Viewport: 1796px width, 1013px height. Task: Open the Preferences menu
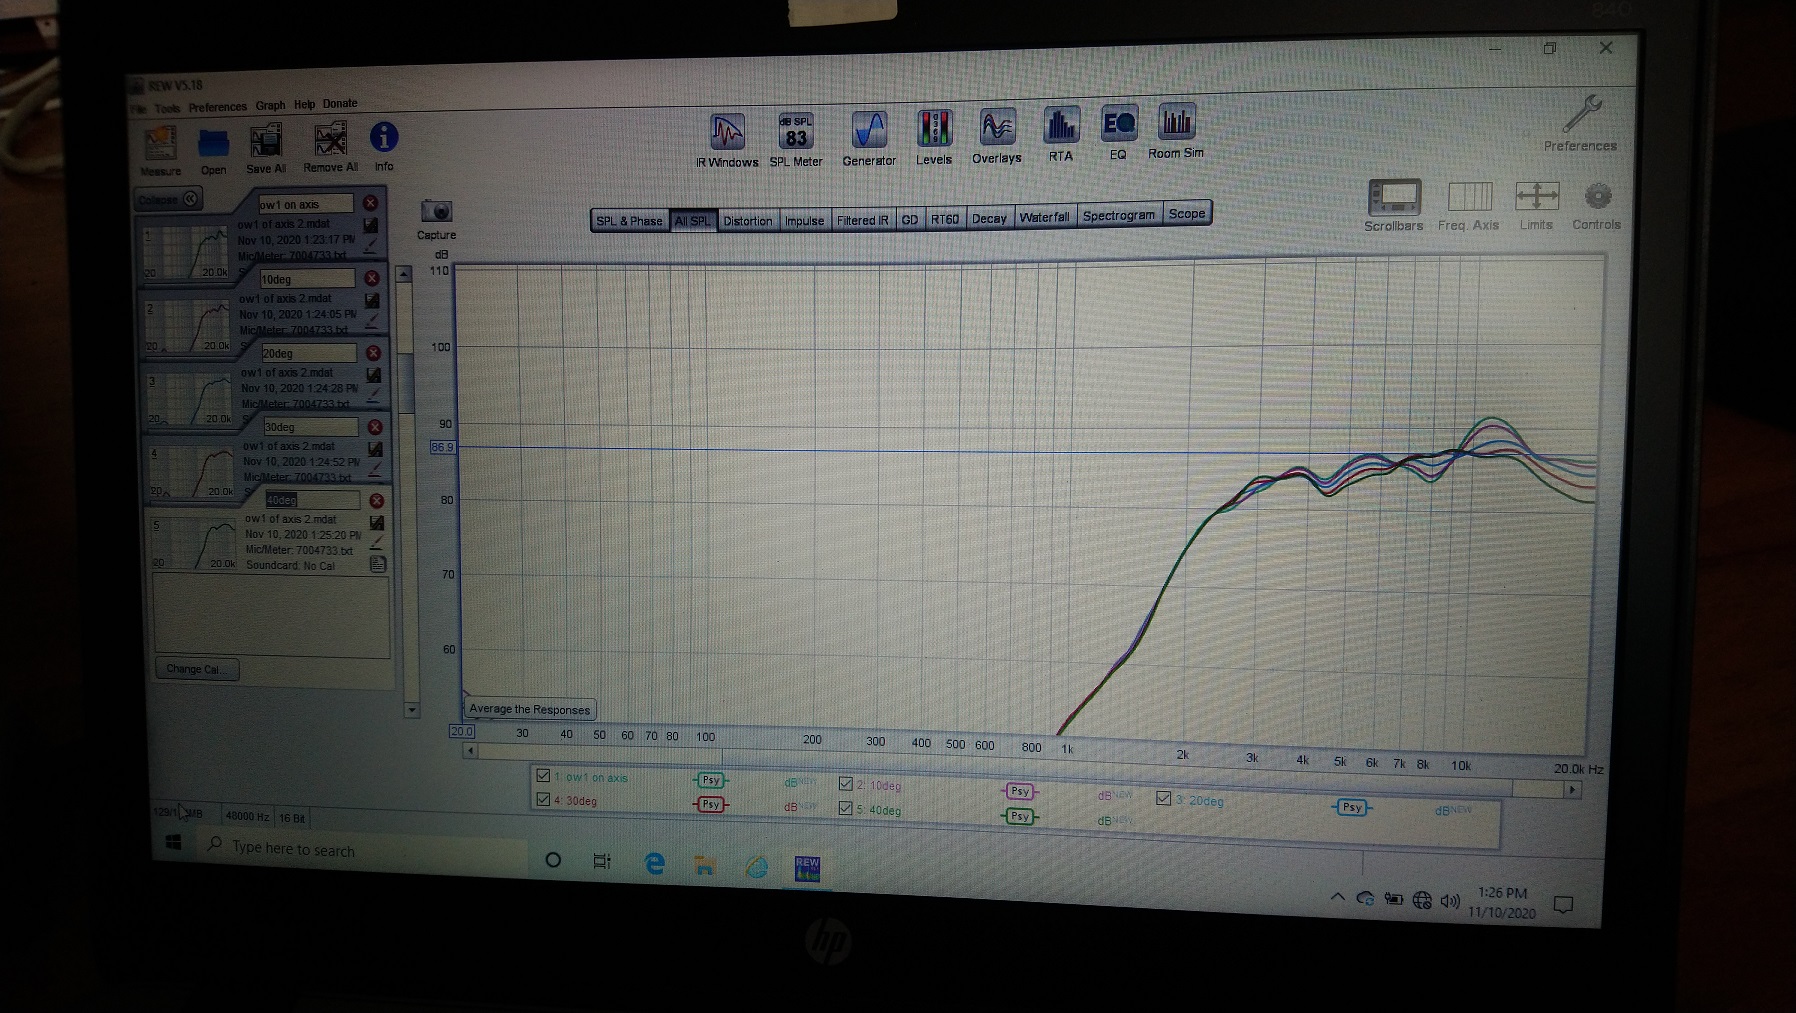pyautogui.click(x=217, y=107)
